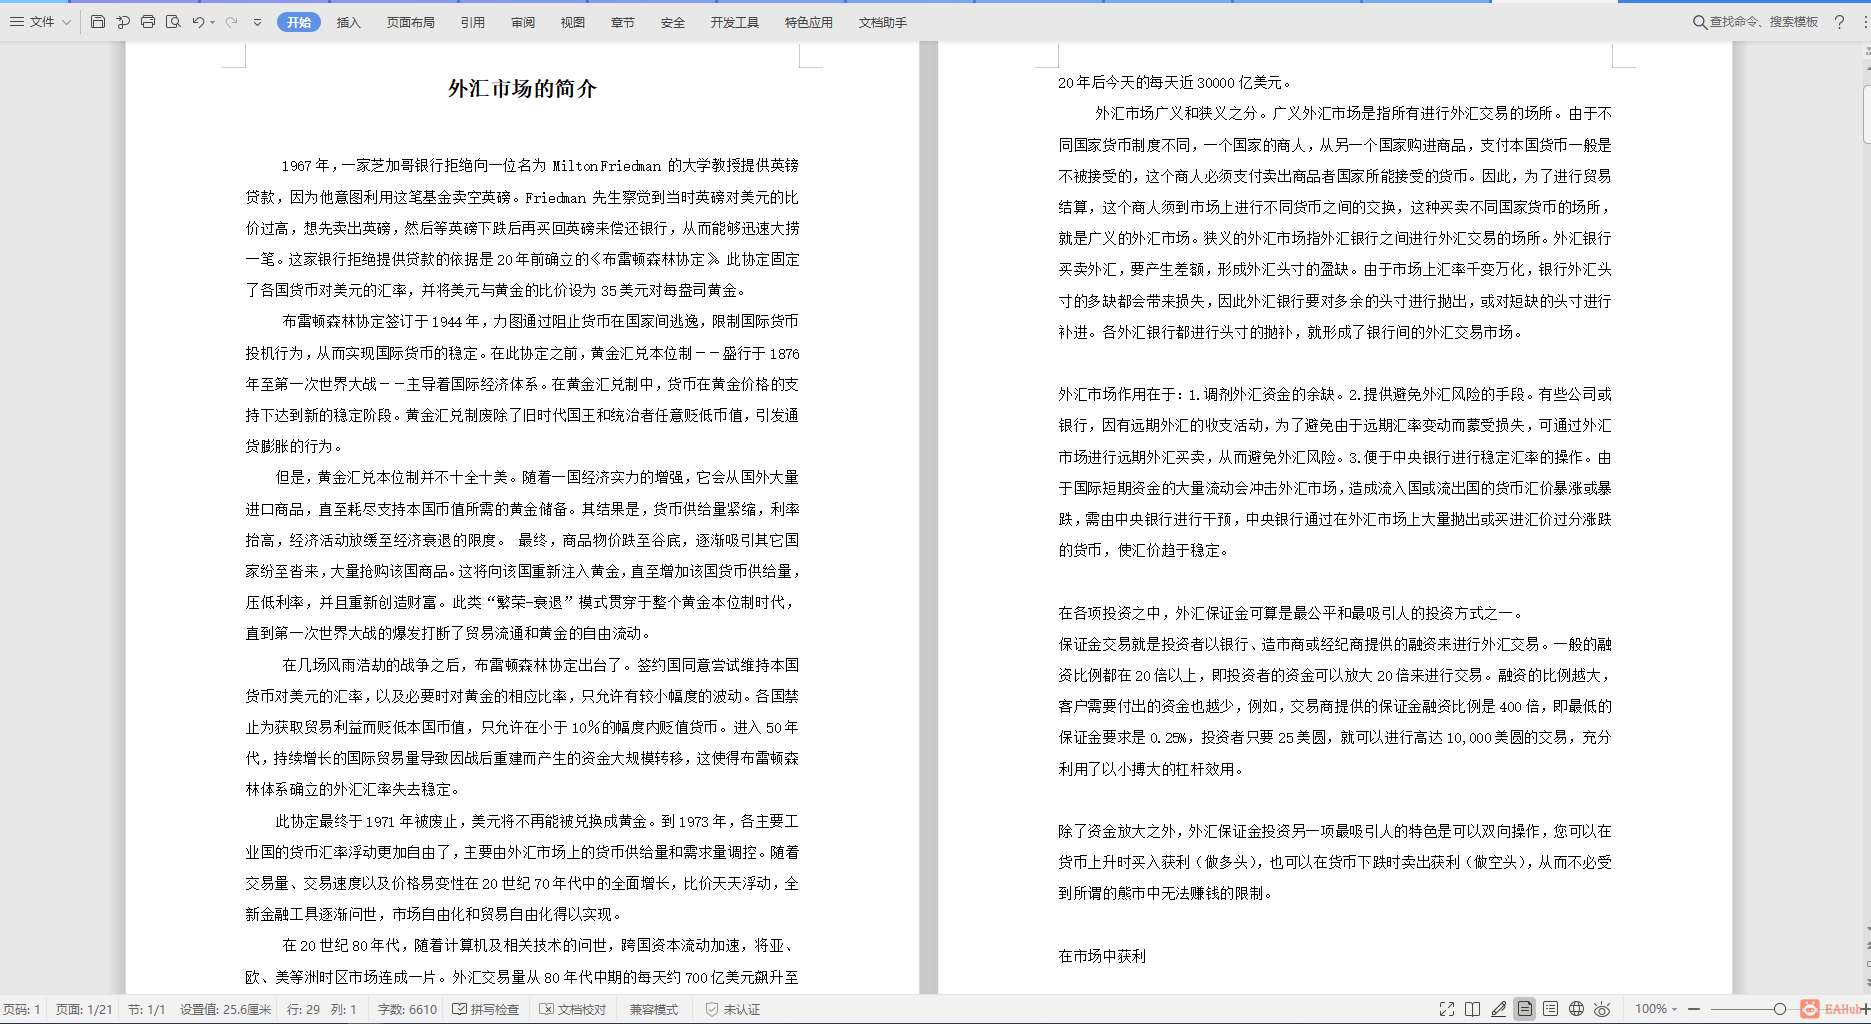This screenshot has height=1024, width=1871.
Task: Open Print Preview icon
Action: tap(173, 22)
